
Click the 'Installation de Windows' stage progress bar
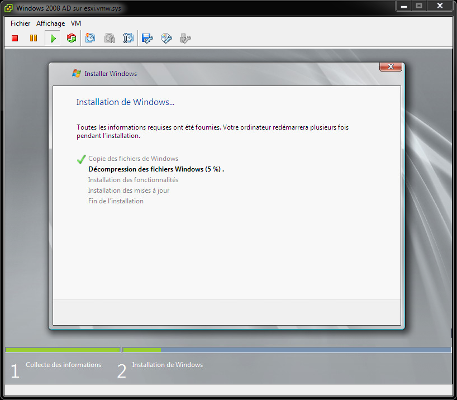tap(287, 350)
